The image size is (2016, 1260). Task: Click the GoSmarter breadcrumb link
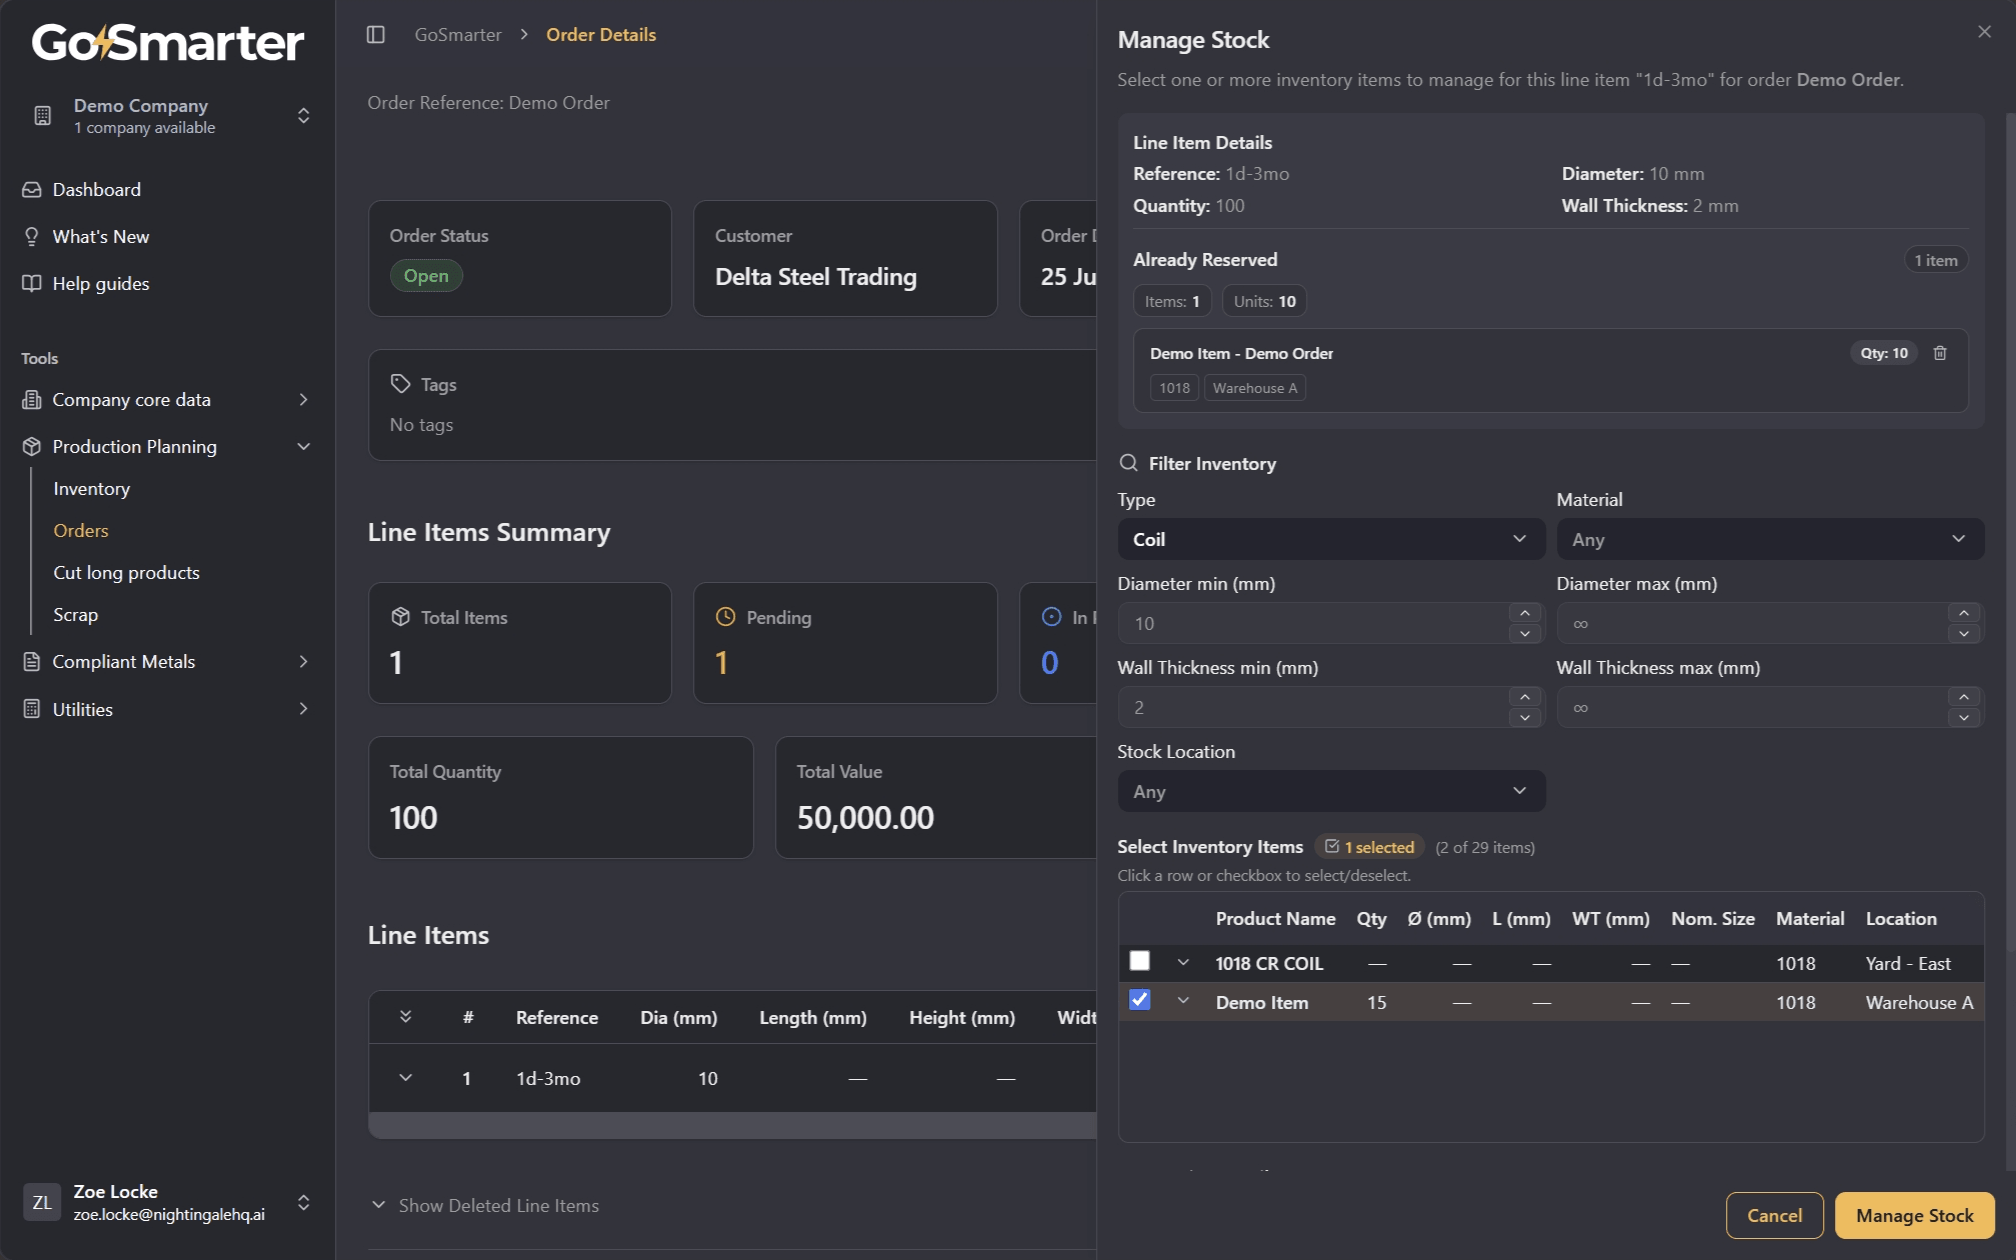pos(458,35)
